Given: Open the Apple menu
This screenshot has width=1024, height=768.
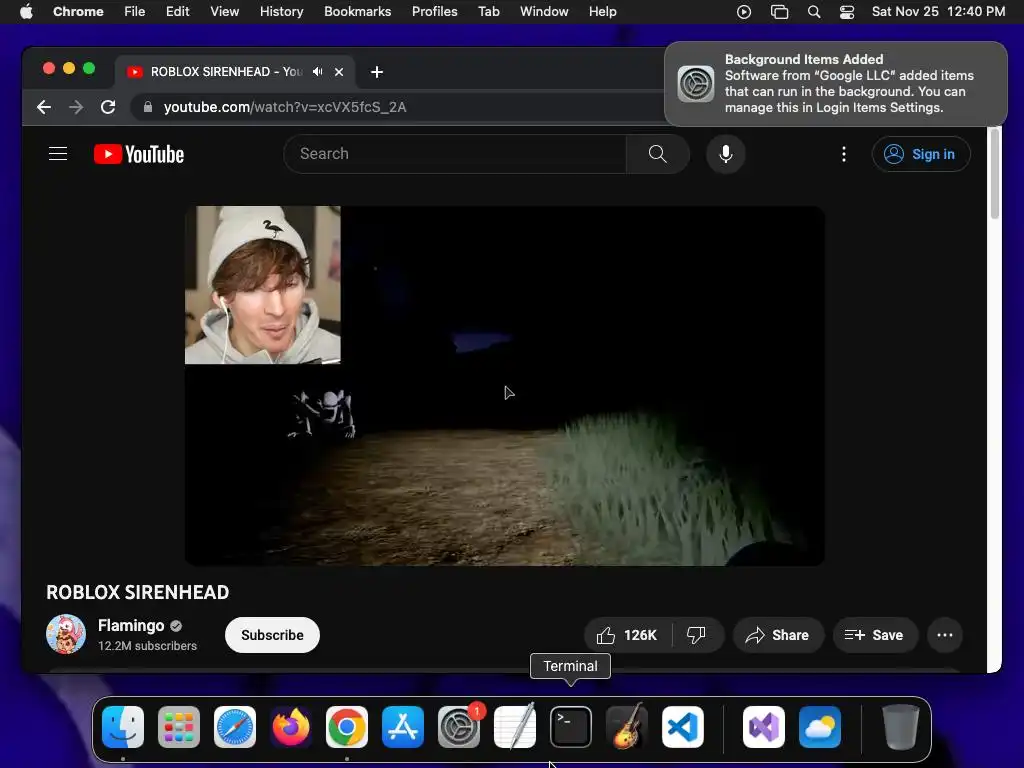Looking at the screenshot, I should coord(26,12).
